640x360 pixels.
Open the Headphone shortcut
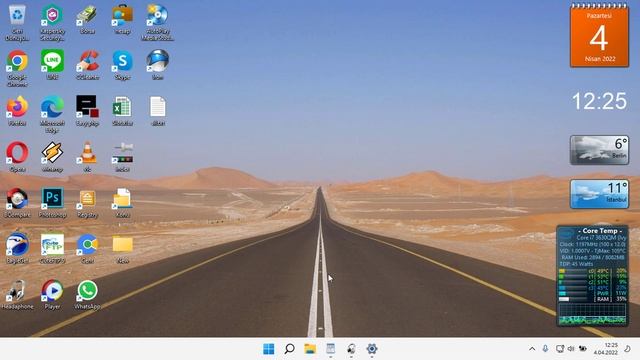[x=17, y=291]
